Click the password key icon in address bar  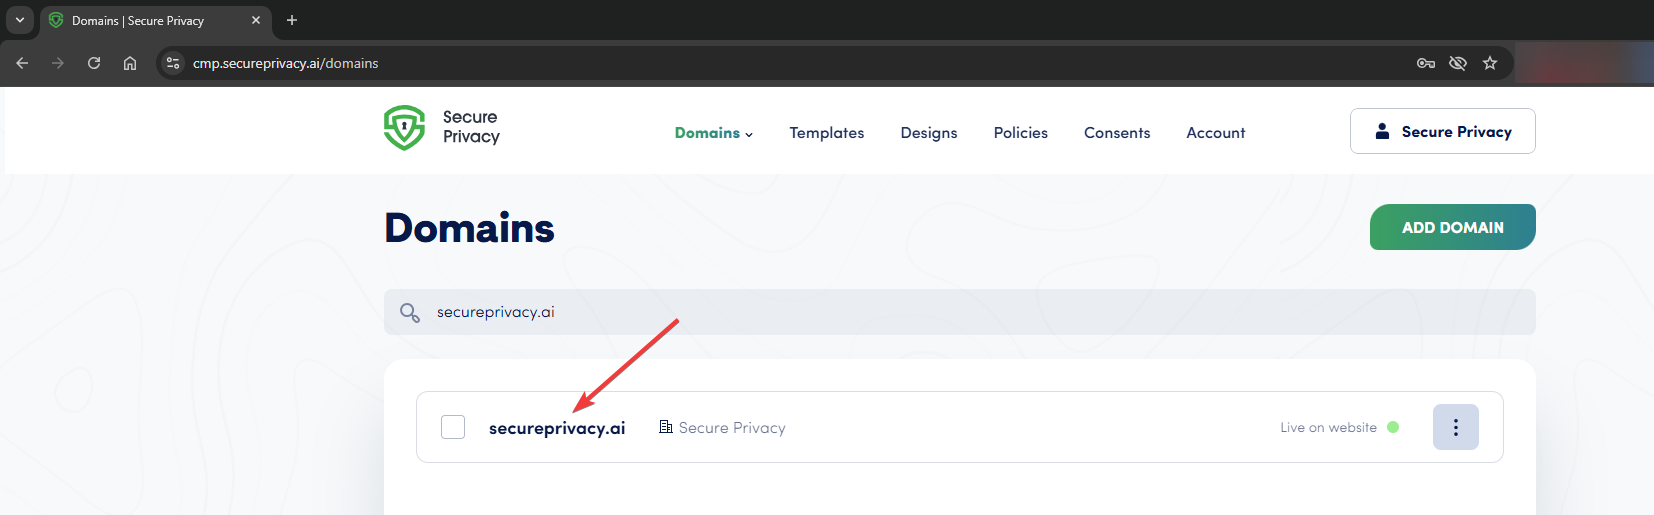[1426, 63]
